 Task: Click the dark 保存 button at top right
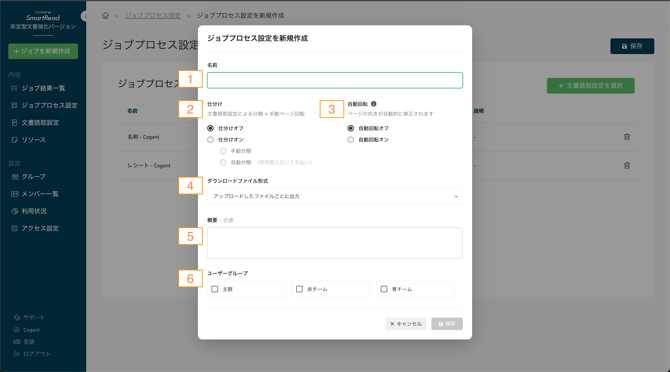pyautogui.click(x=632, y=46)
